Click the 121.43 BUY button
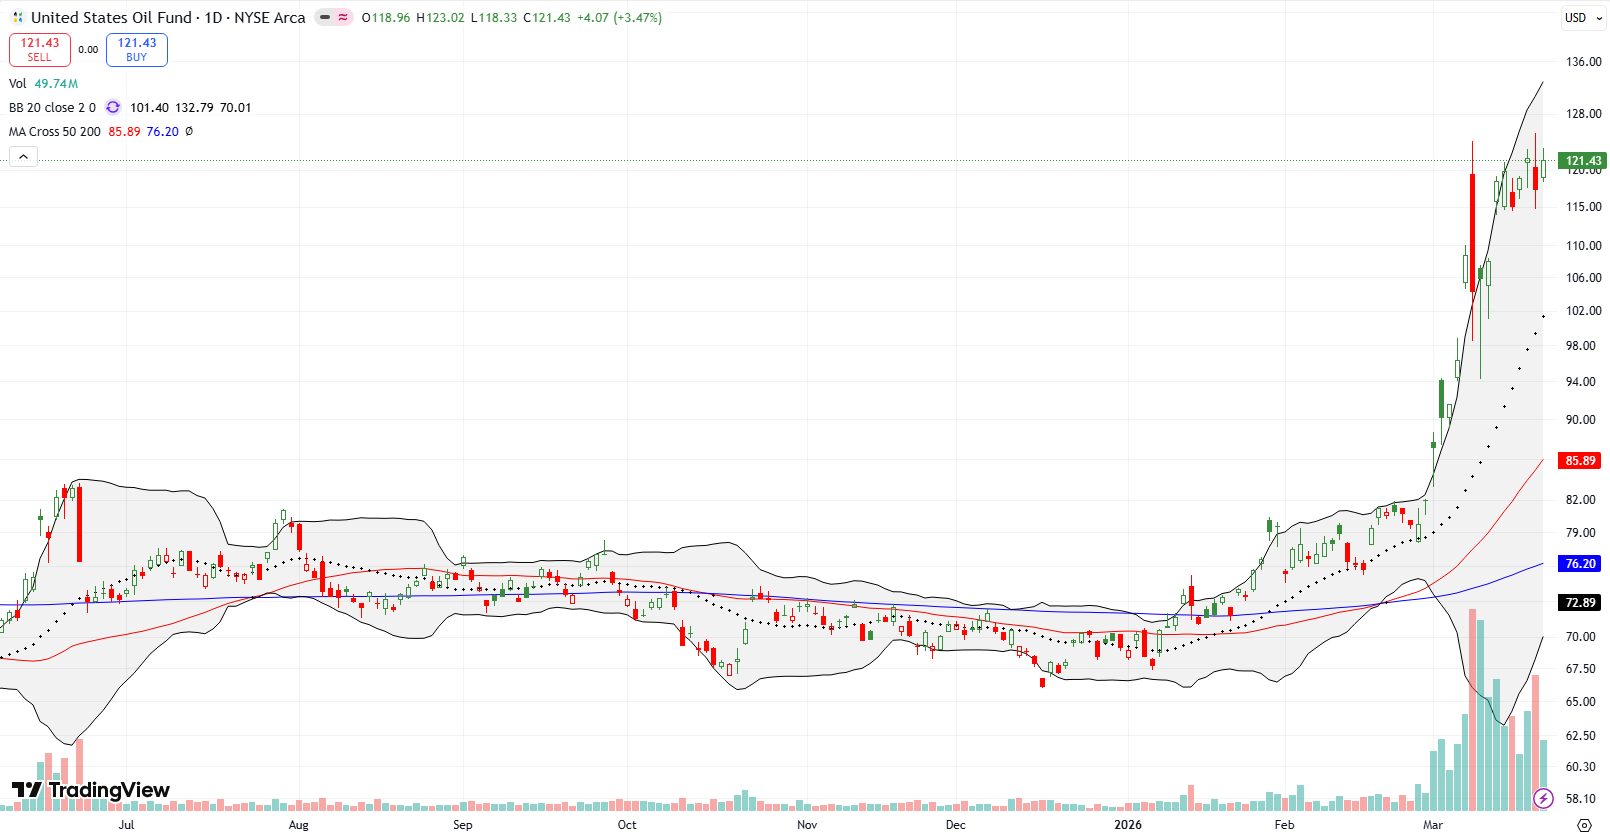The image size is (1610, 838). tap(137, 49)
